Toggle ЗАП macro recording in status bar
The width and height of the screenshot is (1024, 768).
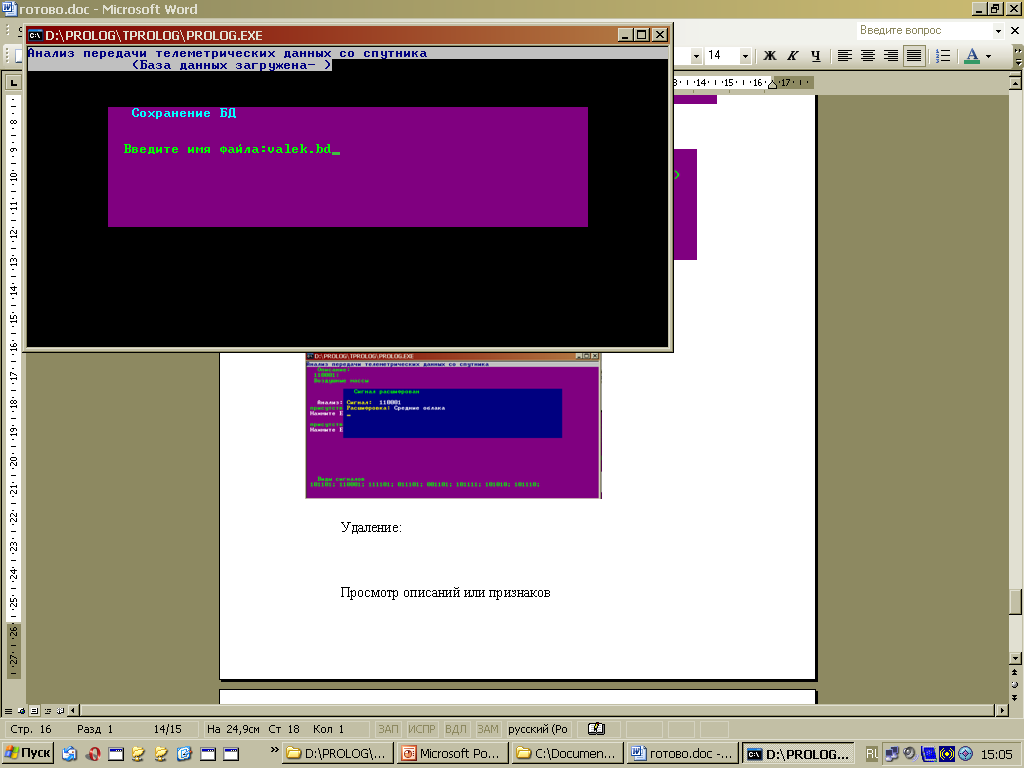388,729
